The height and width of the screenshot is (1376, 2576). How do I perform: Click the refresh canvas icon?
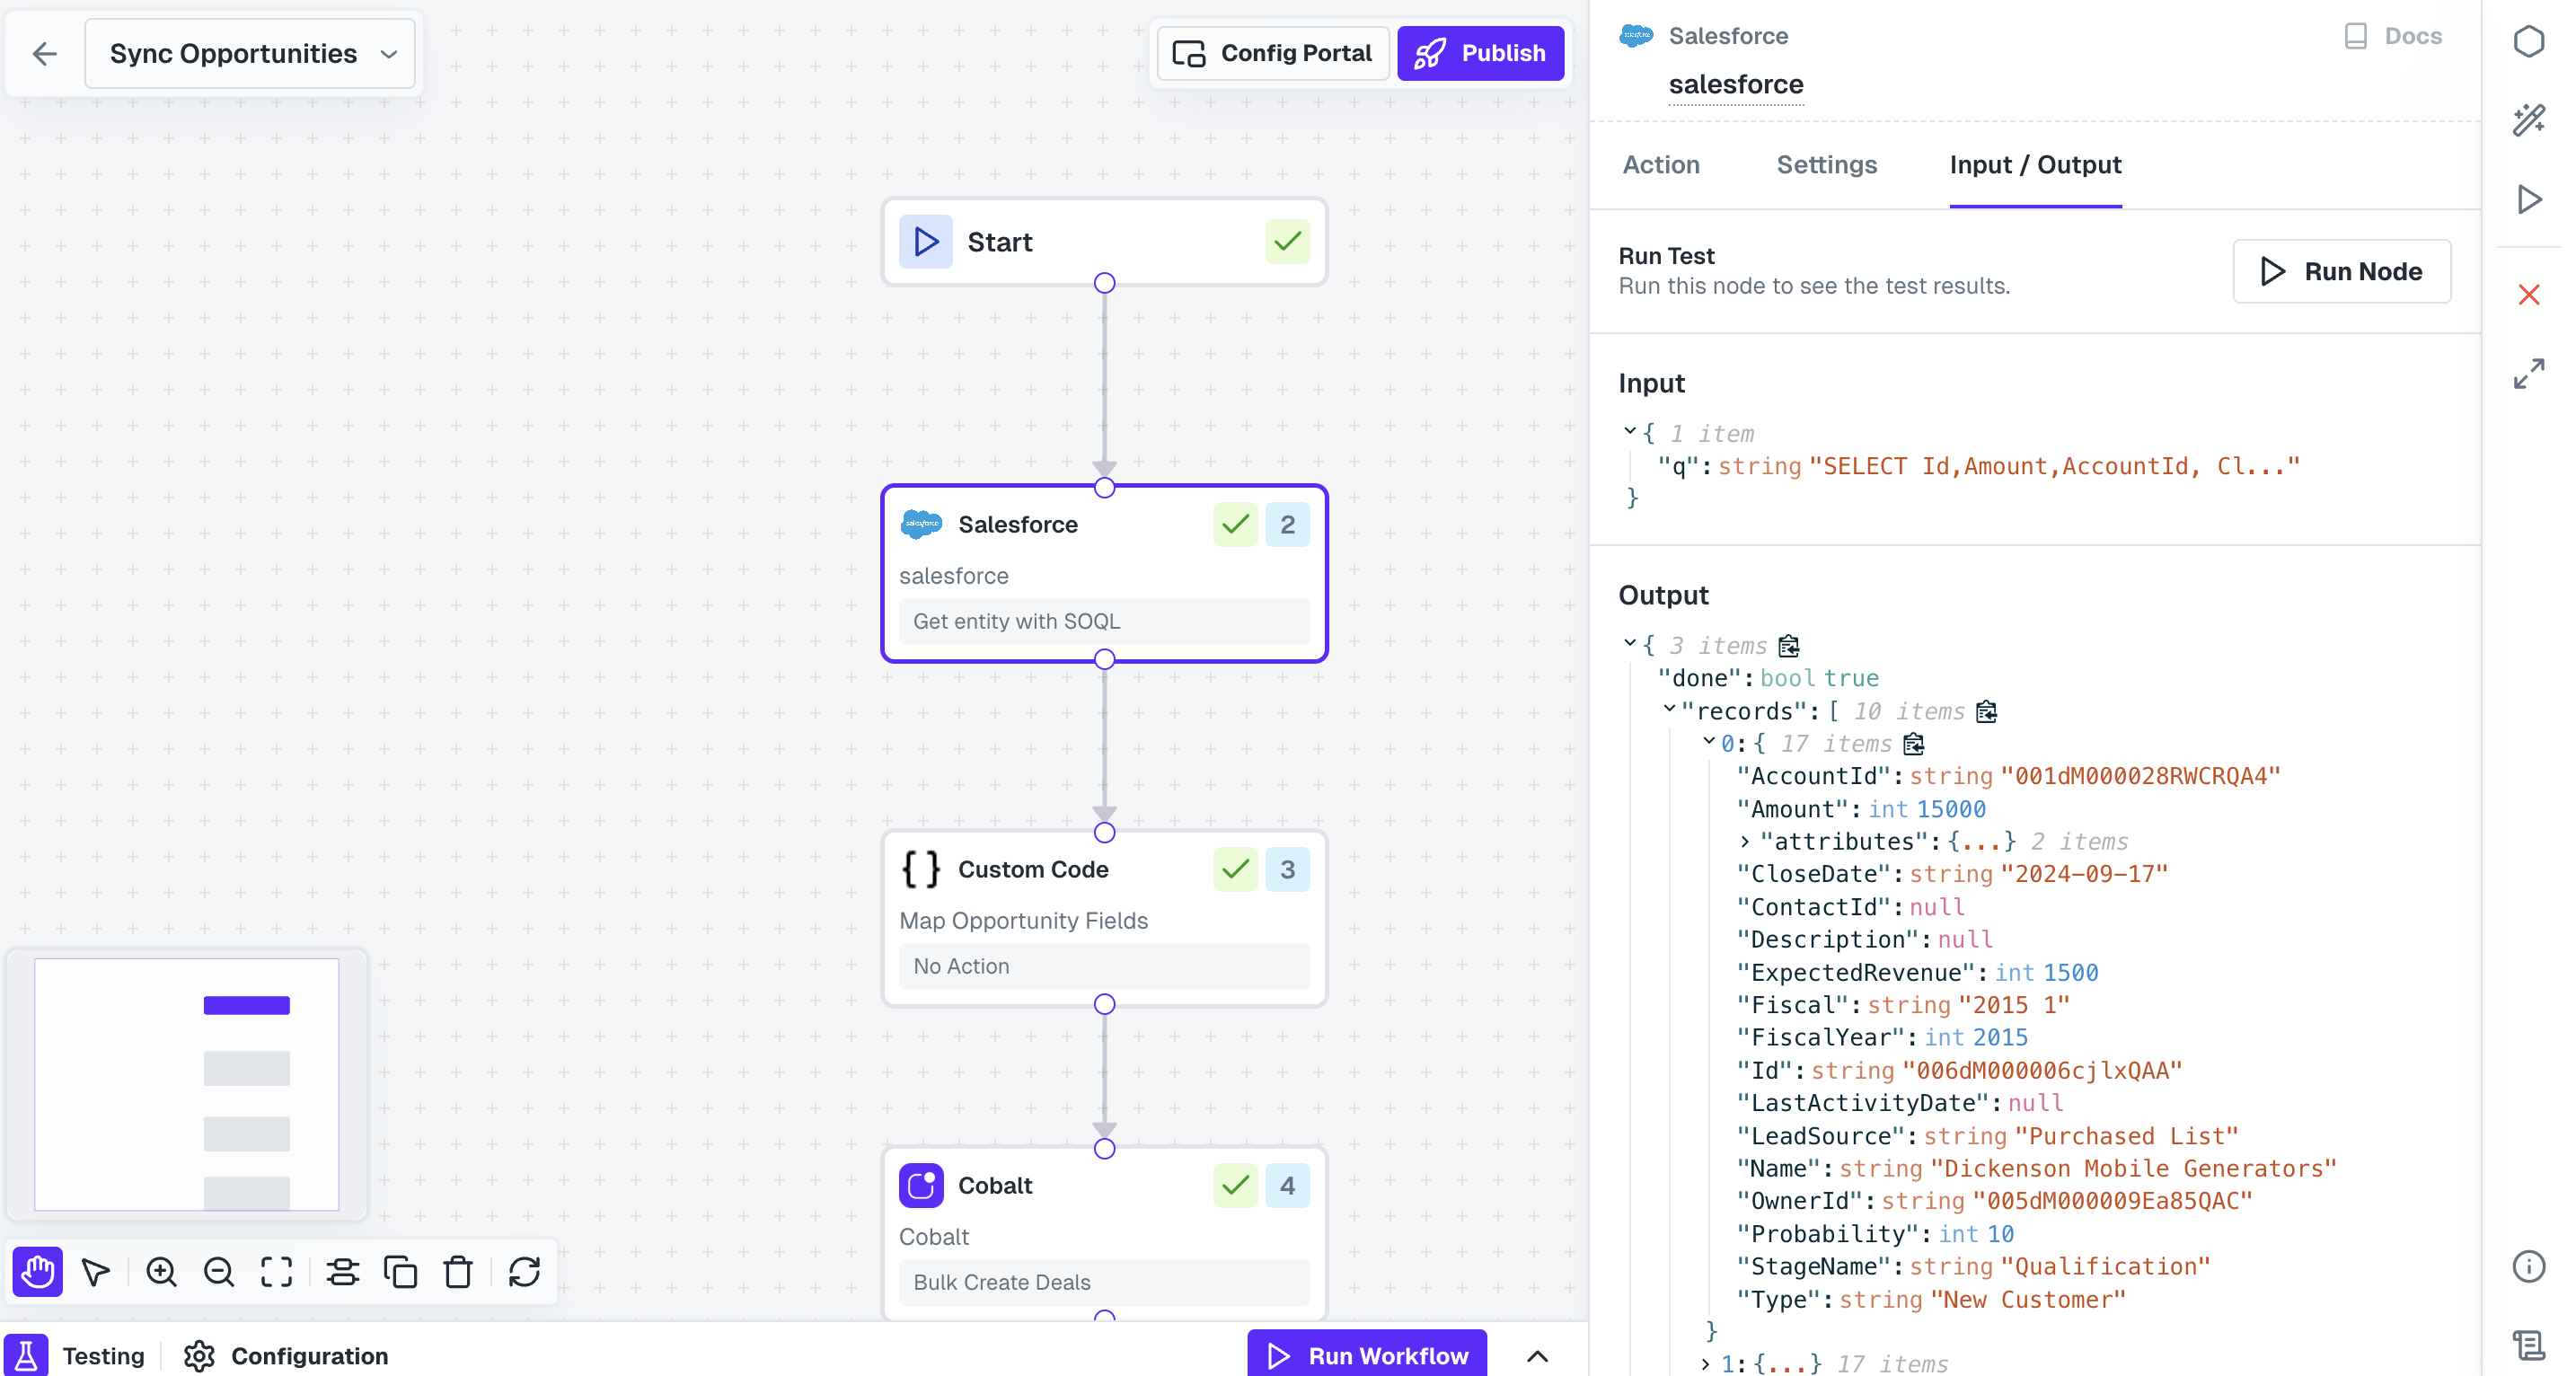click(525, 1272)
